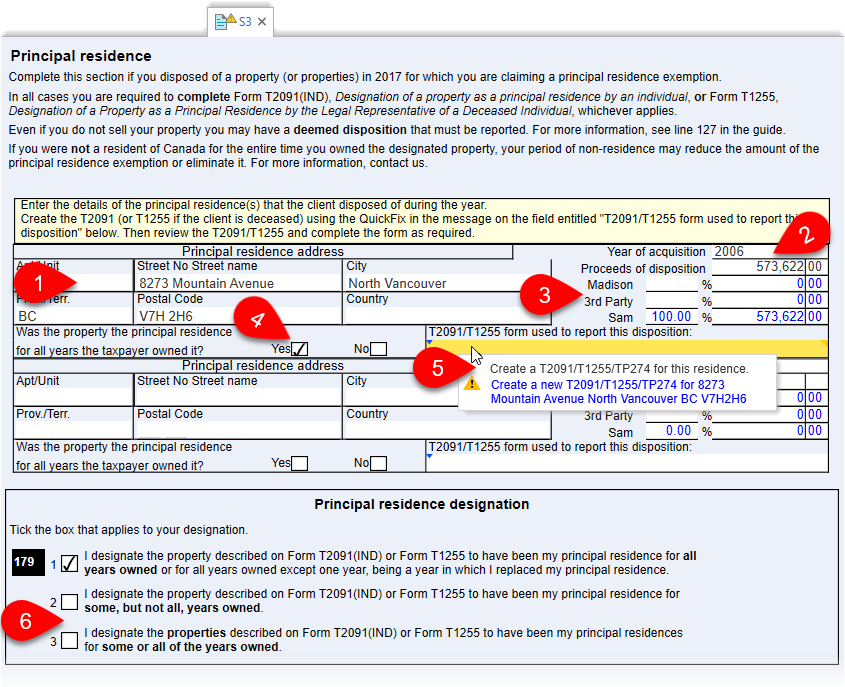This screenshot has height=687, width=845.
Task: Click Madison's percentage field for first property
Action: click(x=671, y=283)
